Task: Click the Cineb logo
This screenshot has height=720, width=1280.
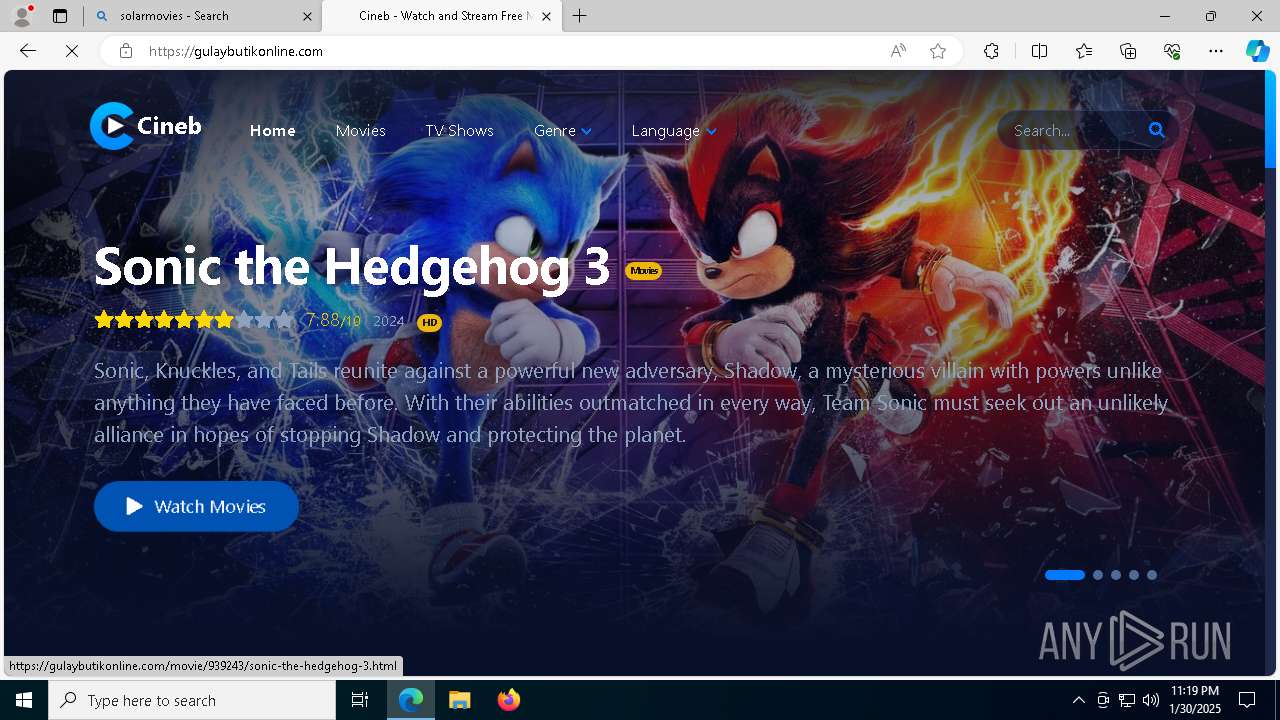Action: (x=146, y=126)
